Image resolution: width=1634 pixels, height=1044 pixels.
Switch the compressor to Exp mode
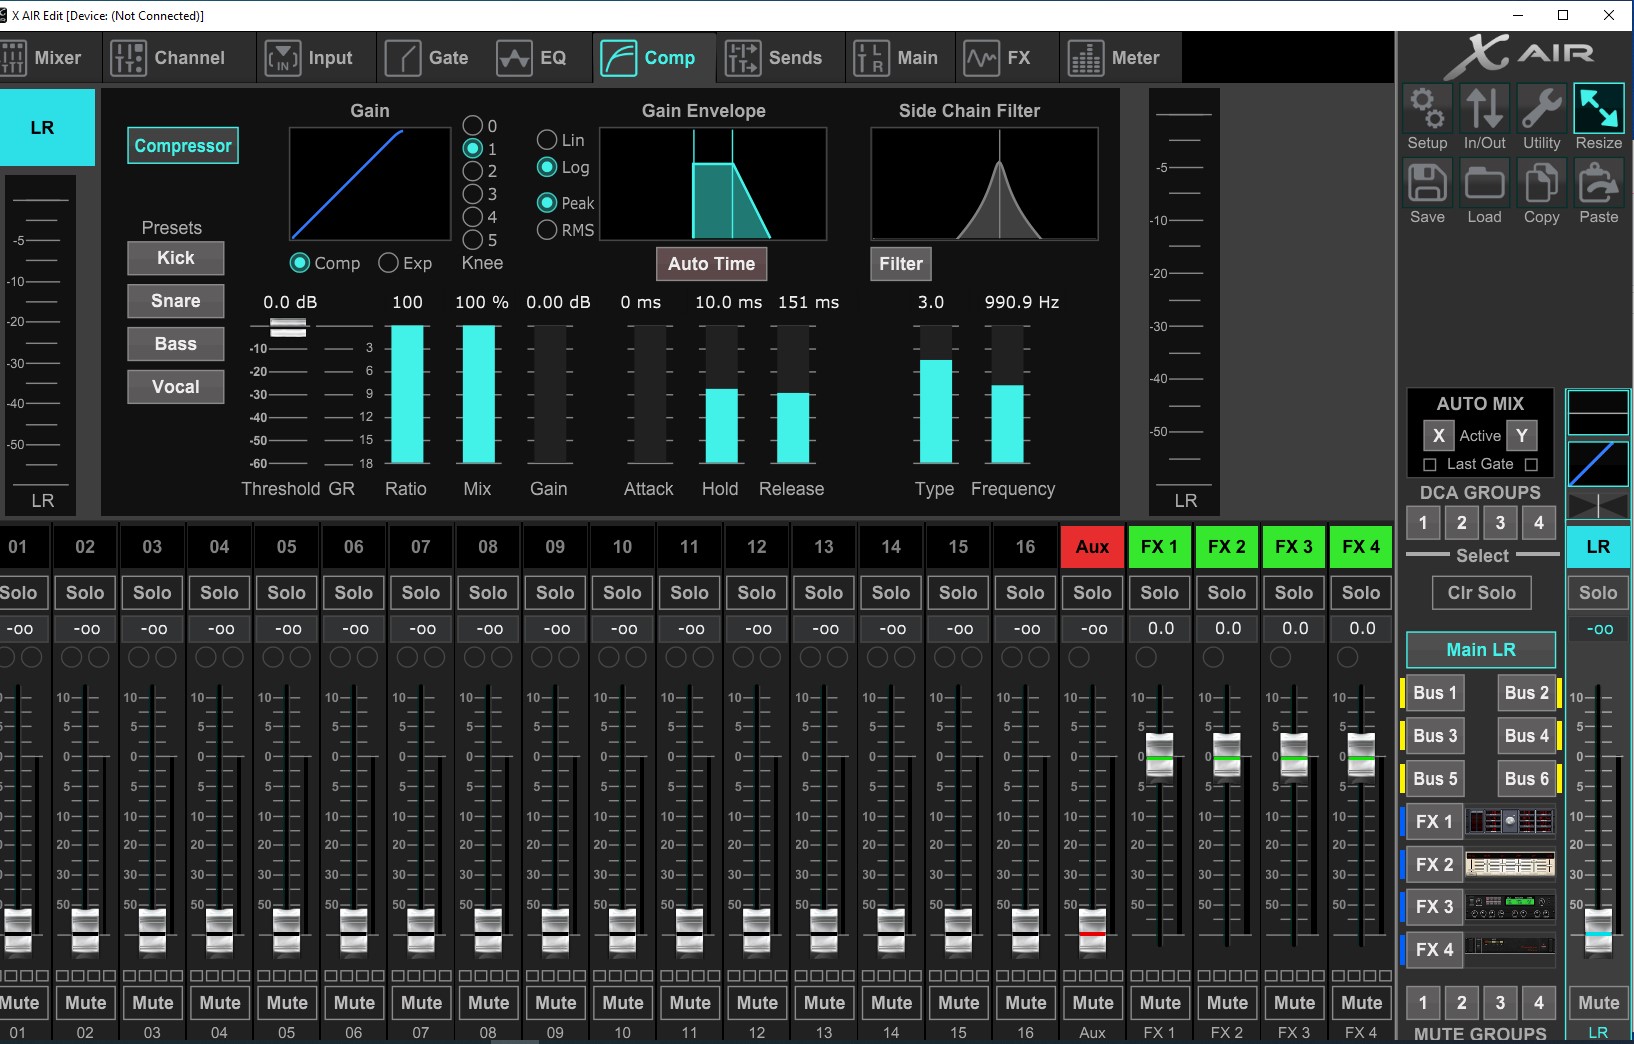pos(389,263)
